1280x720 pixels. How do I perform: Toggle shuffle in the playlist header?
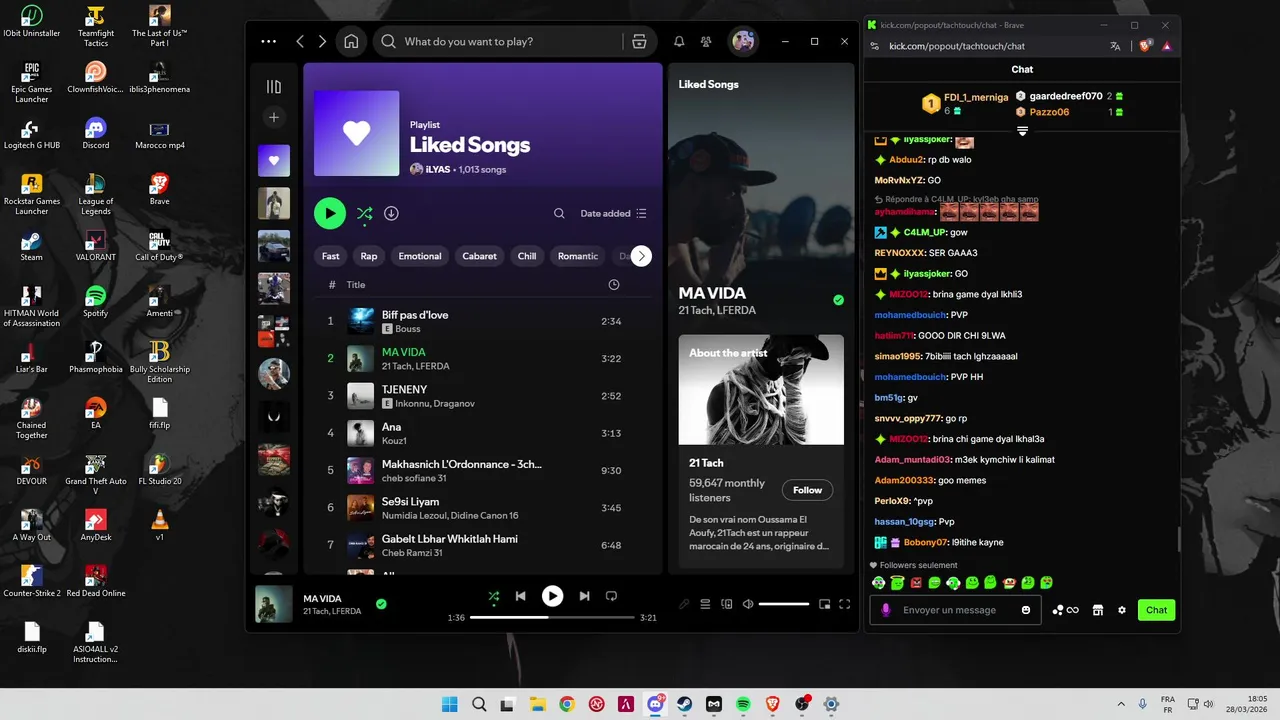click(364, 213)
